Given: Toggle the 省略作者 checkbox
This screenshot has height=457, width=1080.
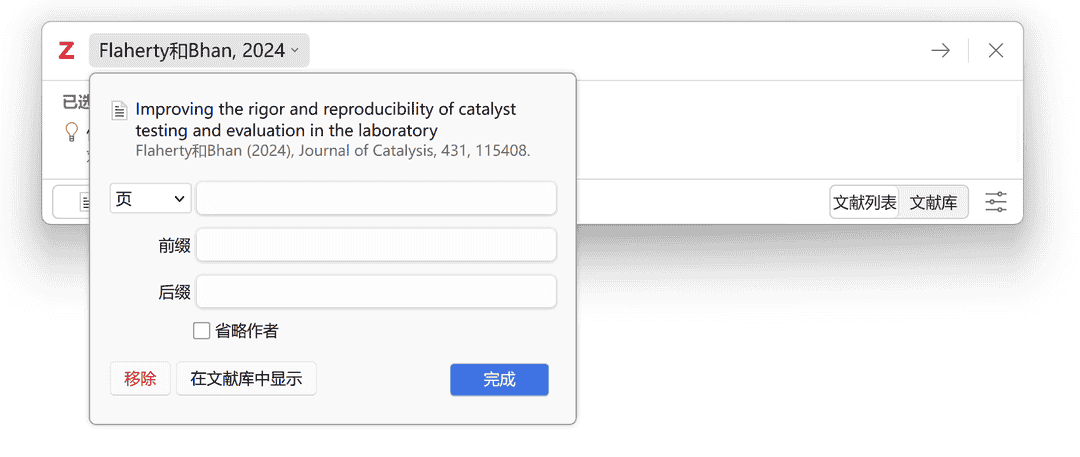Looking at the screenshot, I should point(202,331).
